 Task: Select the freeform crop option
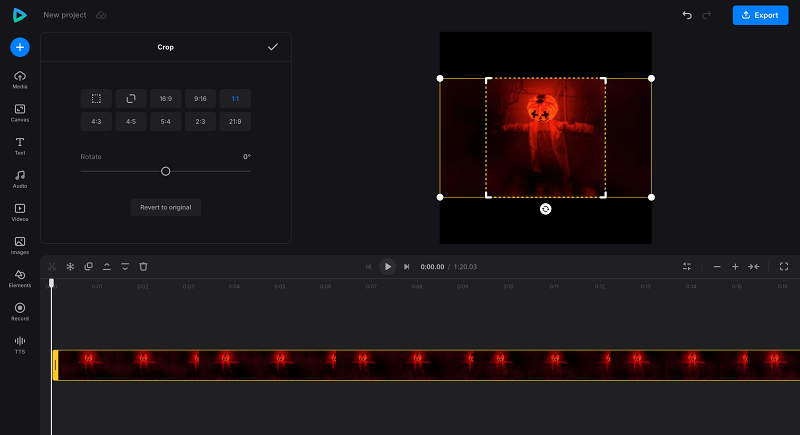coord(96,98)
